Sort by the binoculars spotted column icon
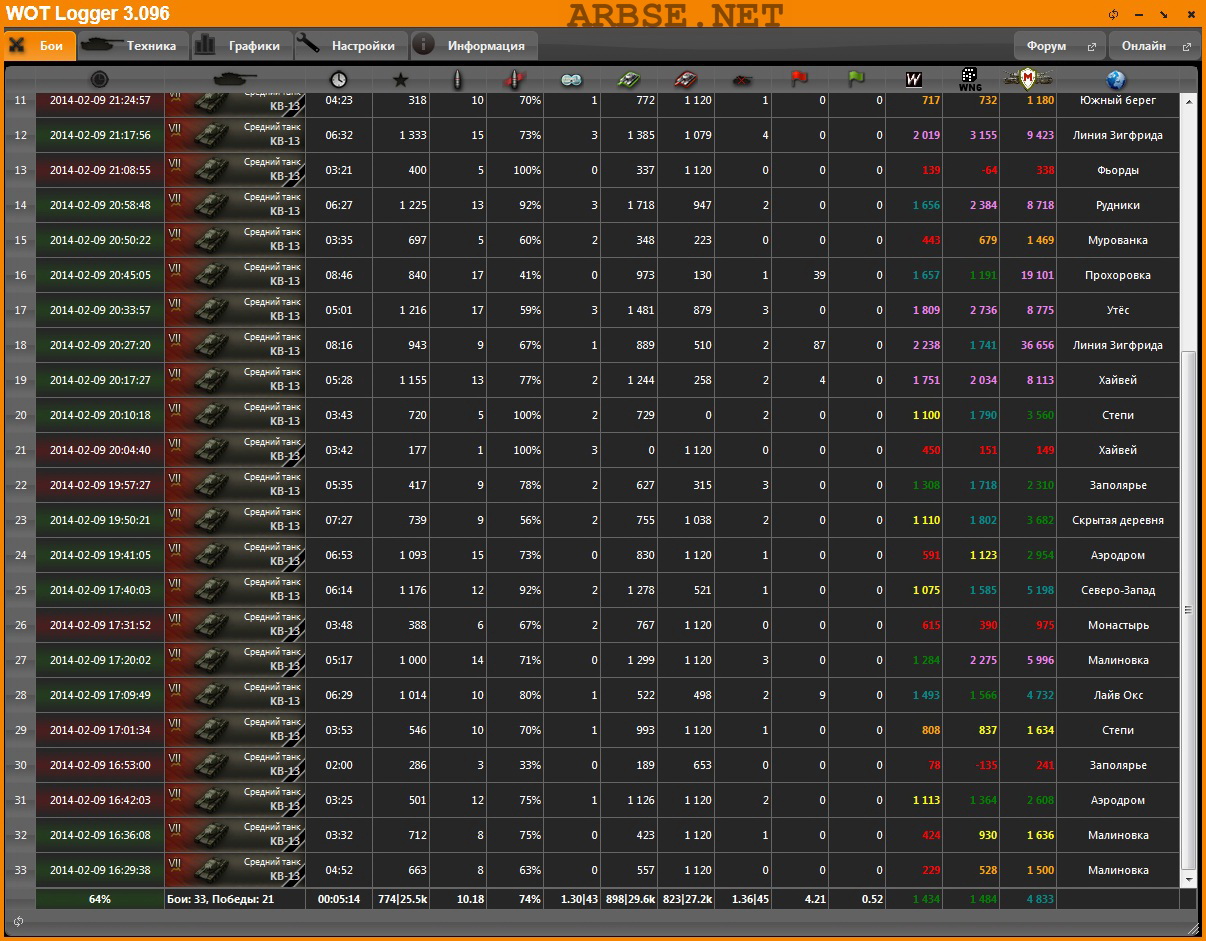This screenshot has width=1206, height=941. click(x=571, y=79)
